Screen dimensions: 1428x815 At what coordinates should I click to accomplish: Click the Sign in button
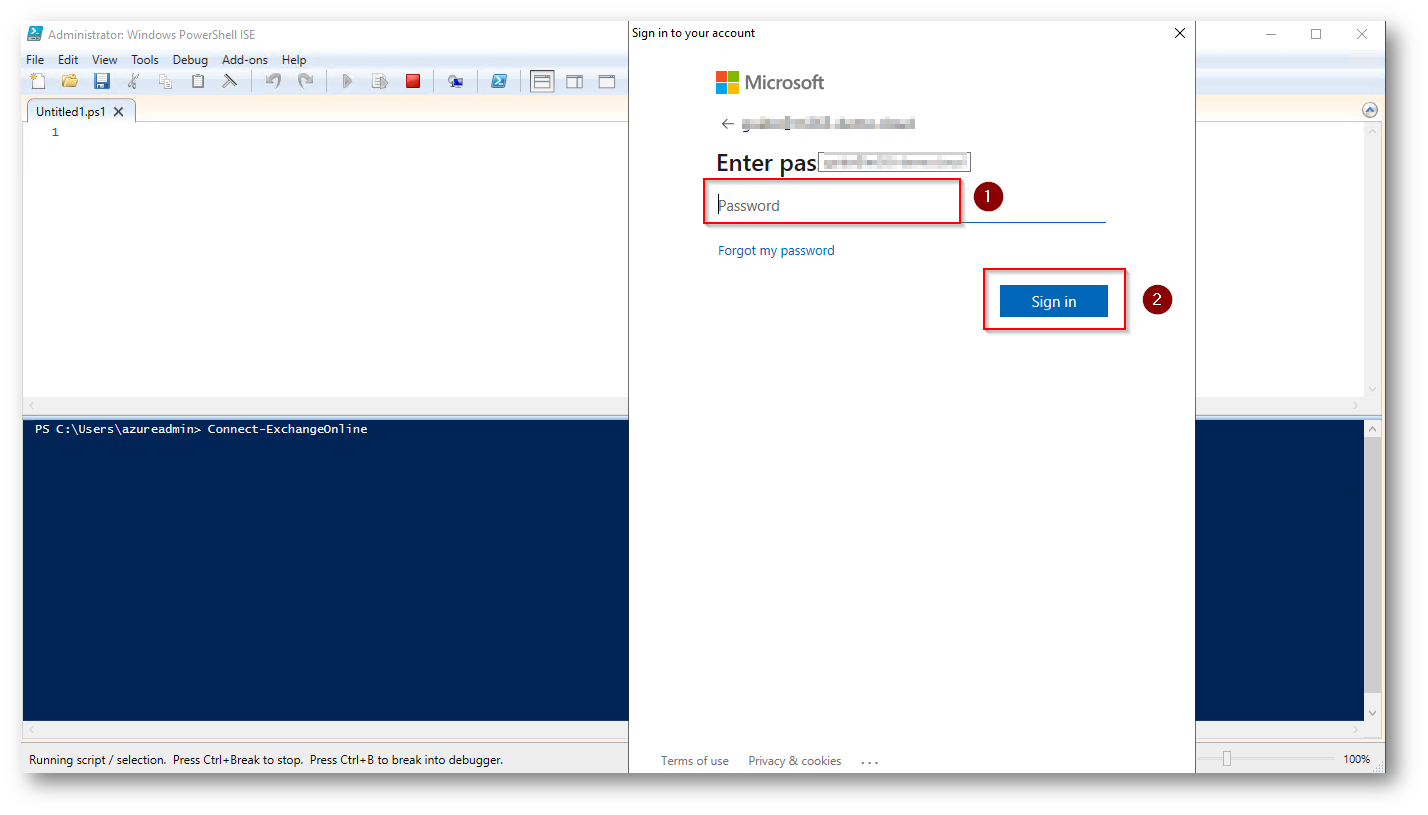pyautogui.click(x=1054, y=301)
